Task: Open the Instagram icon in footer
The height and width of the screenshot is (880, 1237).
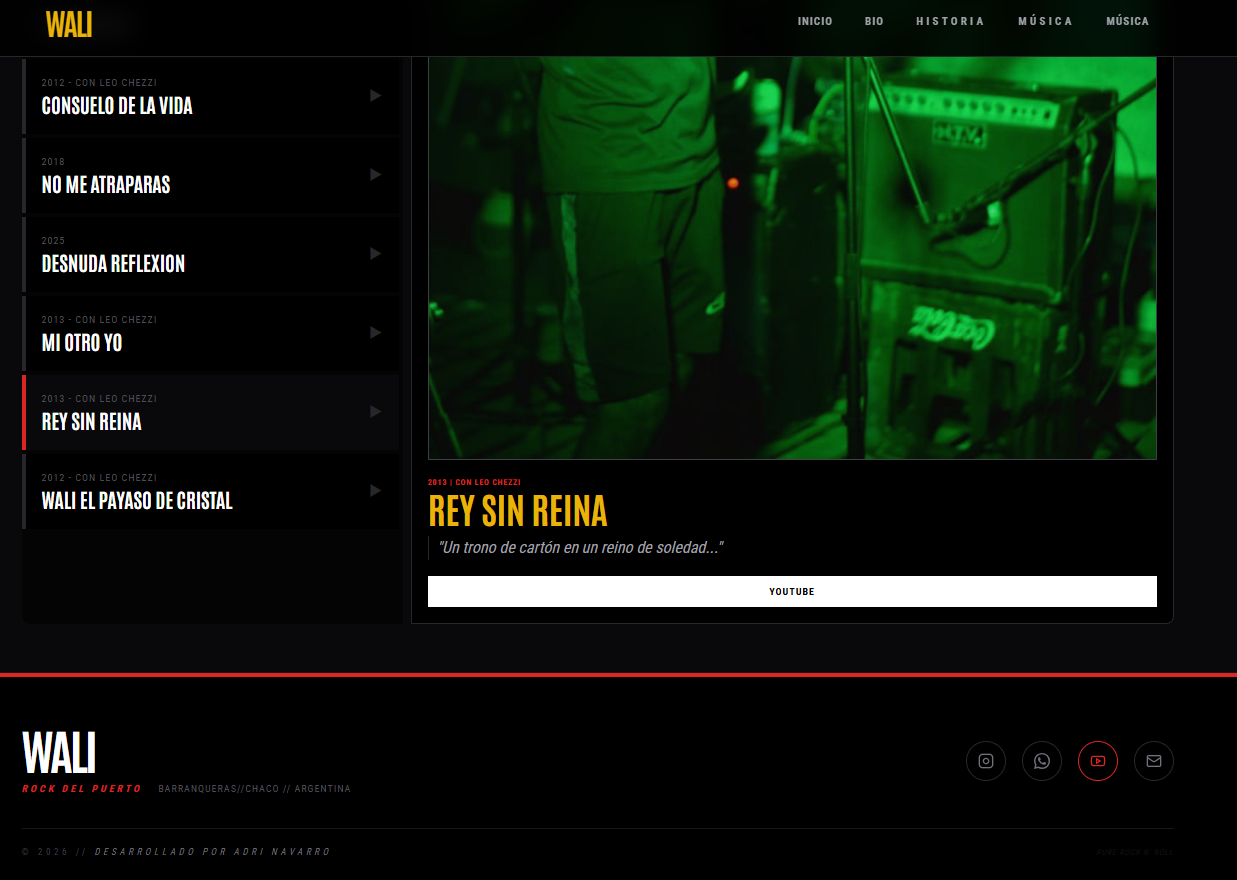Action: tap(985, 761)
